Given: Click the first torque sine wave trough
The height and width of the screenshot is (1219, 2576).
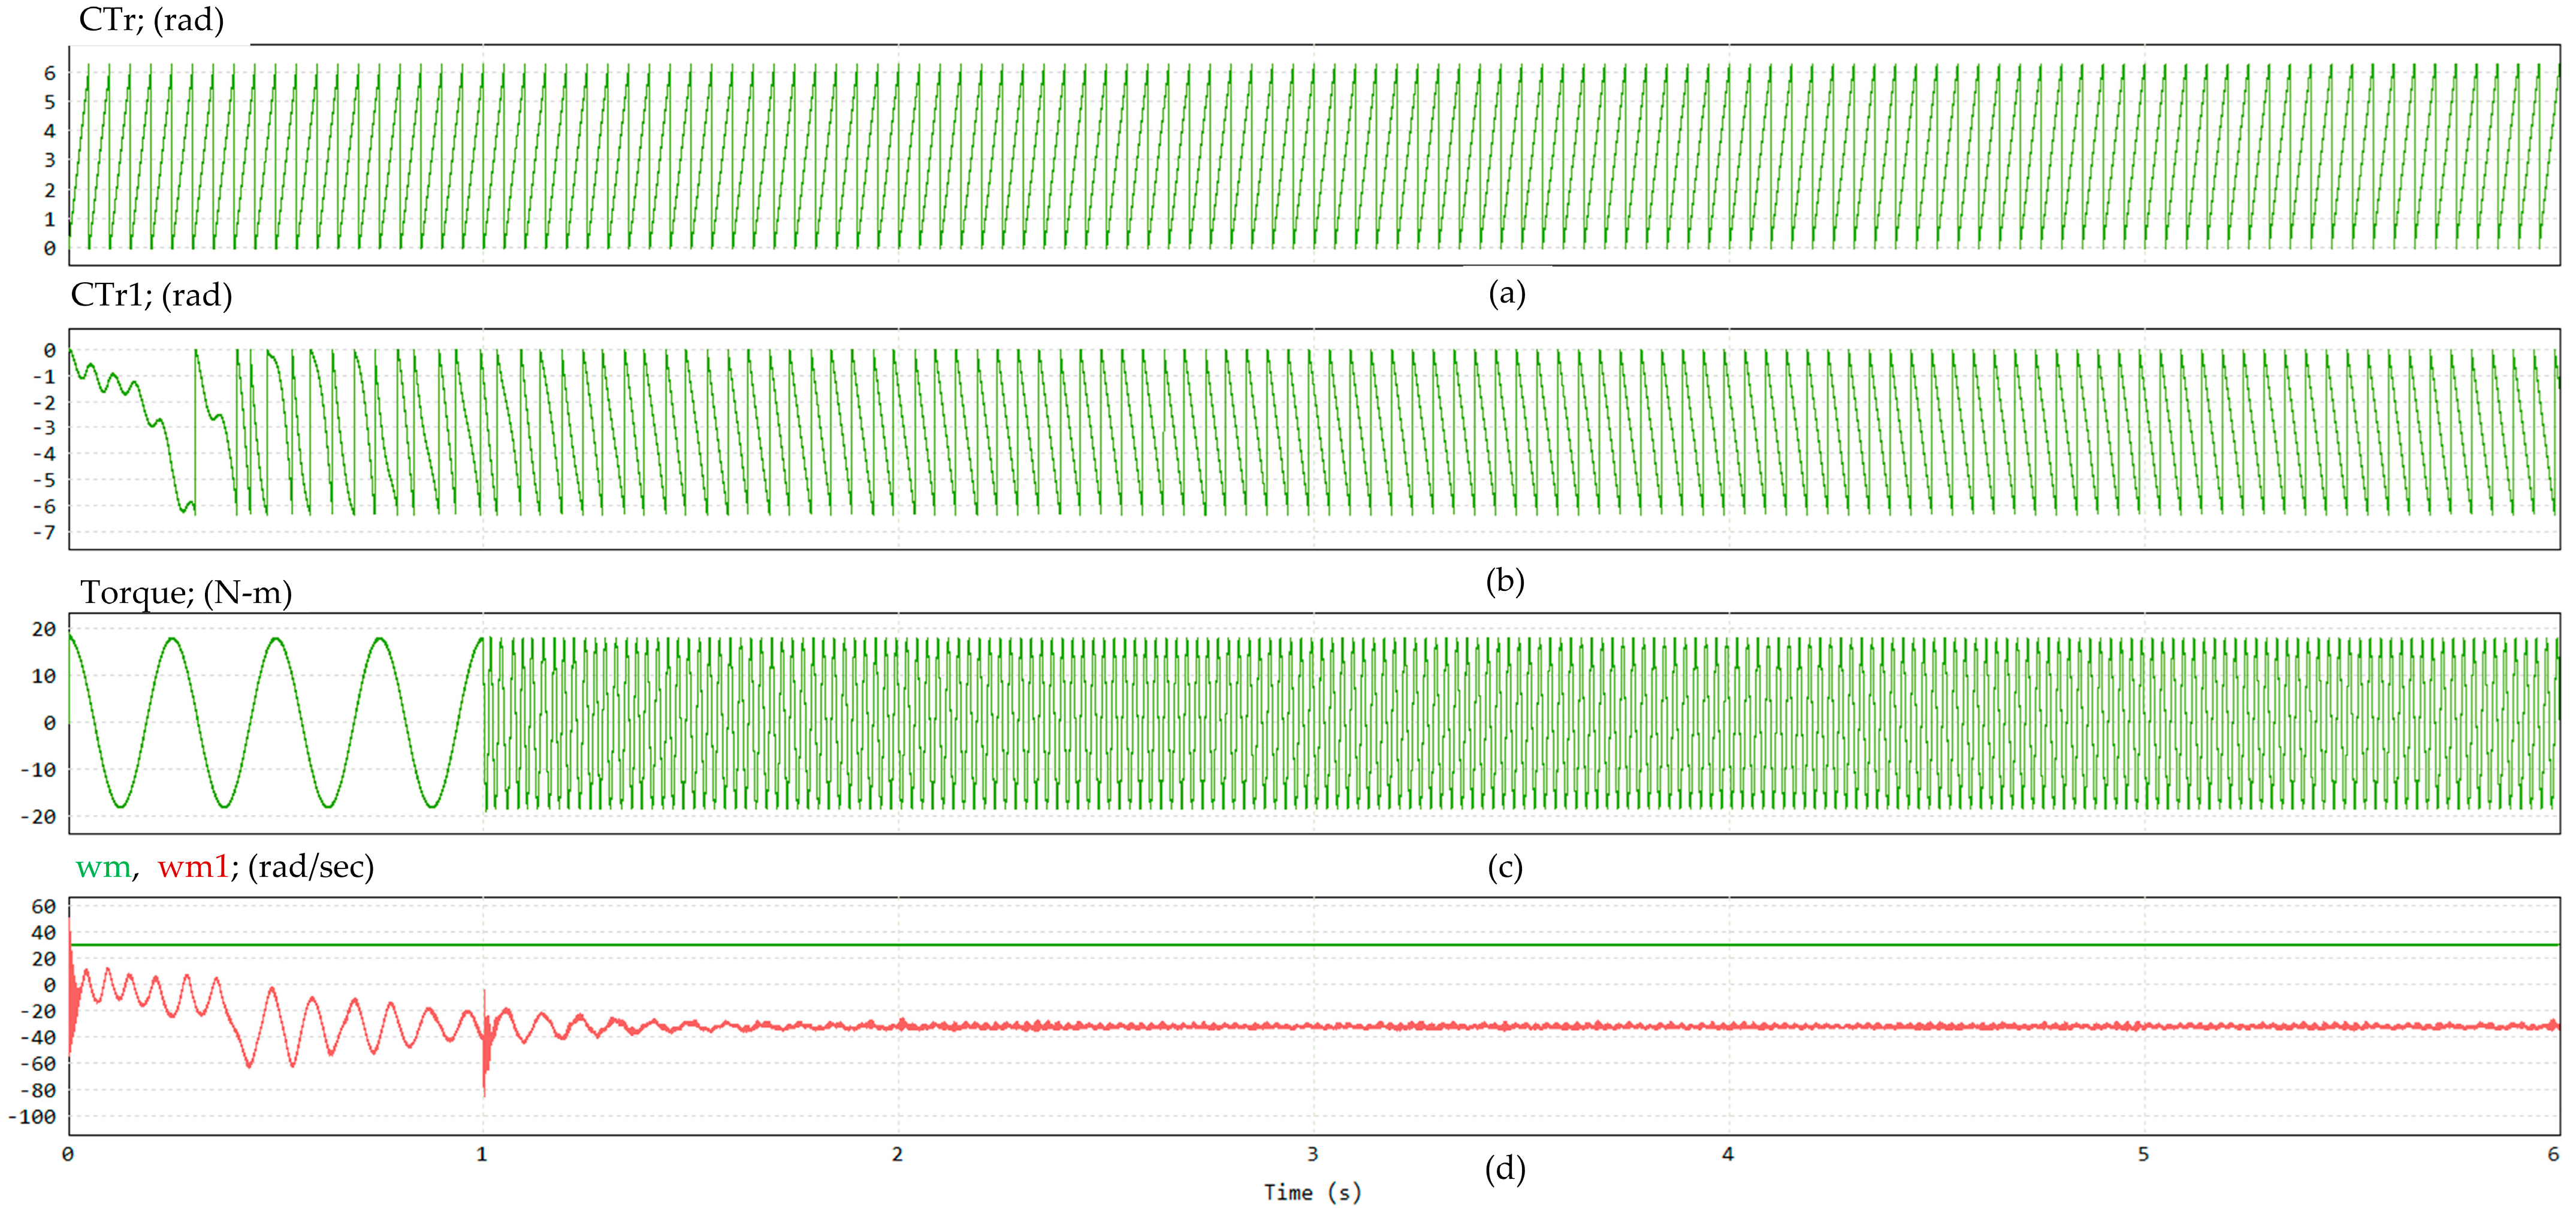Looking at the screenshot, I should (120, 805).
